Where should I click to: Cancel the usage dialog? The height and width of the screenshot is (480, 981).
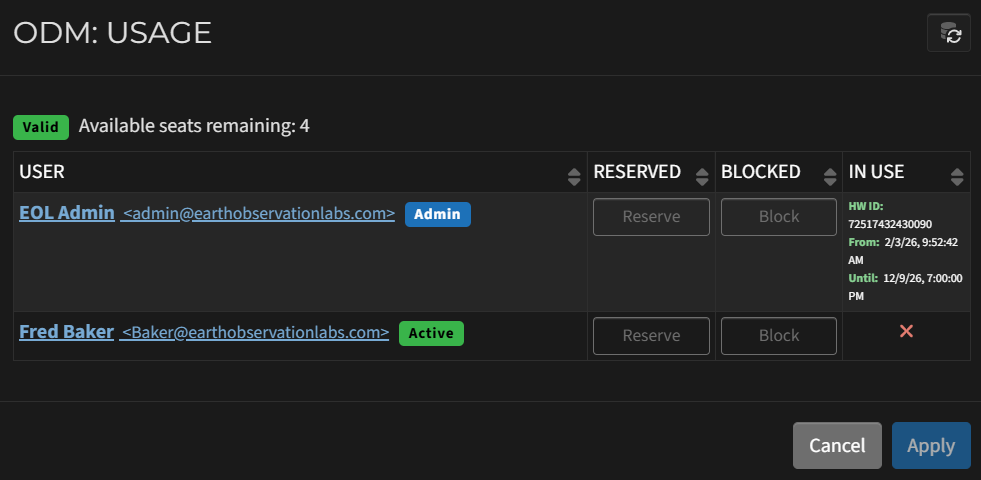837,446
